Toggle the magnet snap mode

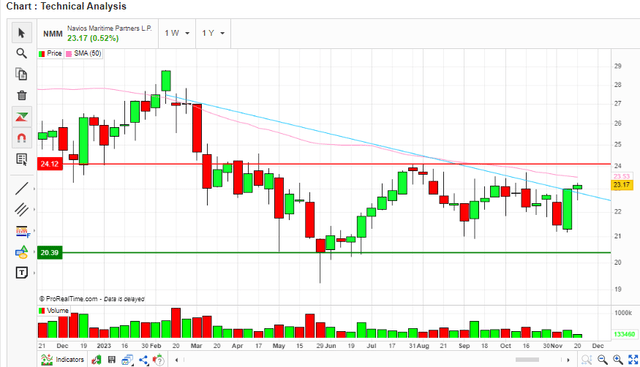pos(22,138)
